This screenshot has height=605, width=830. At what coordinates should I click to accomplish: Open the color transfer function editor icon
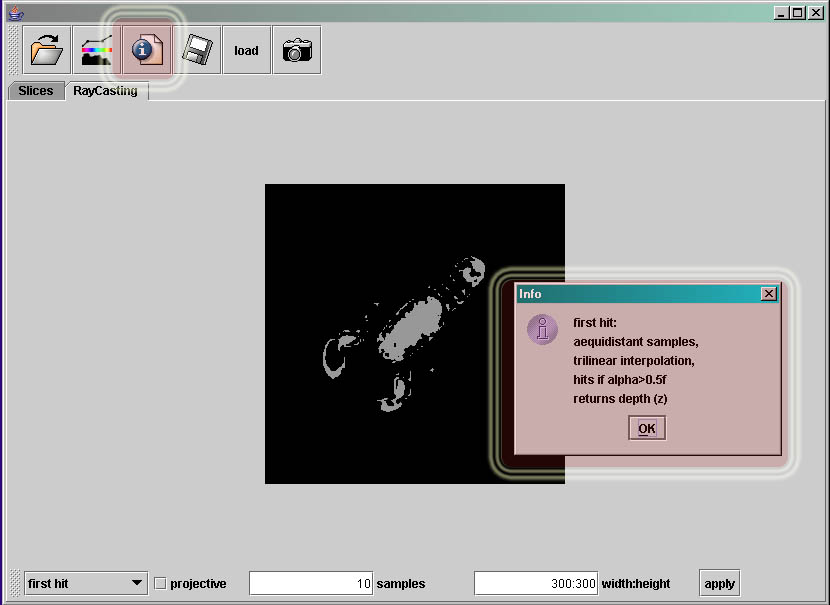coord(97,50)
